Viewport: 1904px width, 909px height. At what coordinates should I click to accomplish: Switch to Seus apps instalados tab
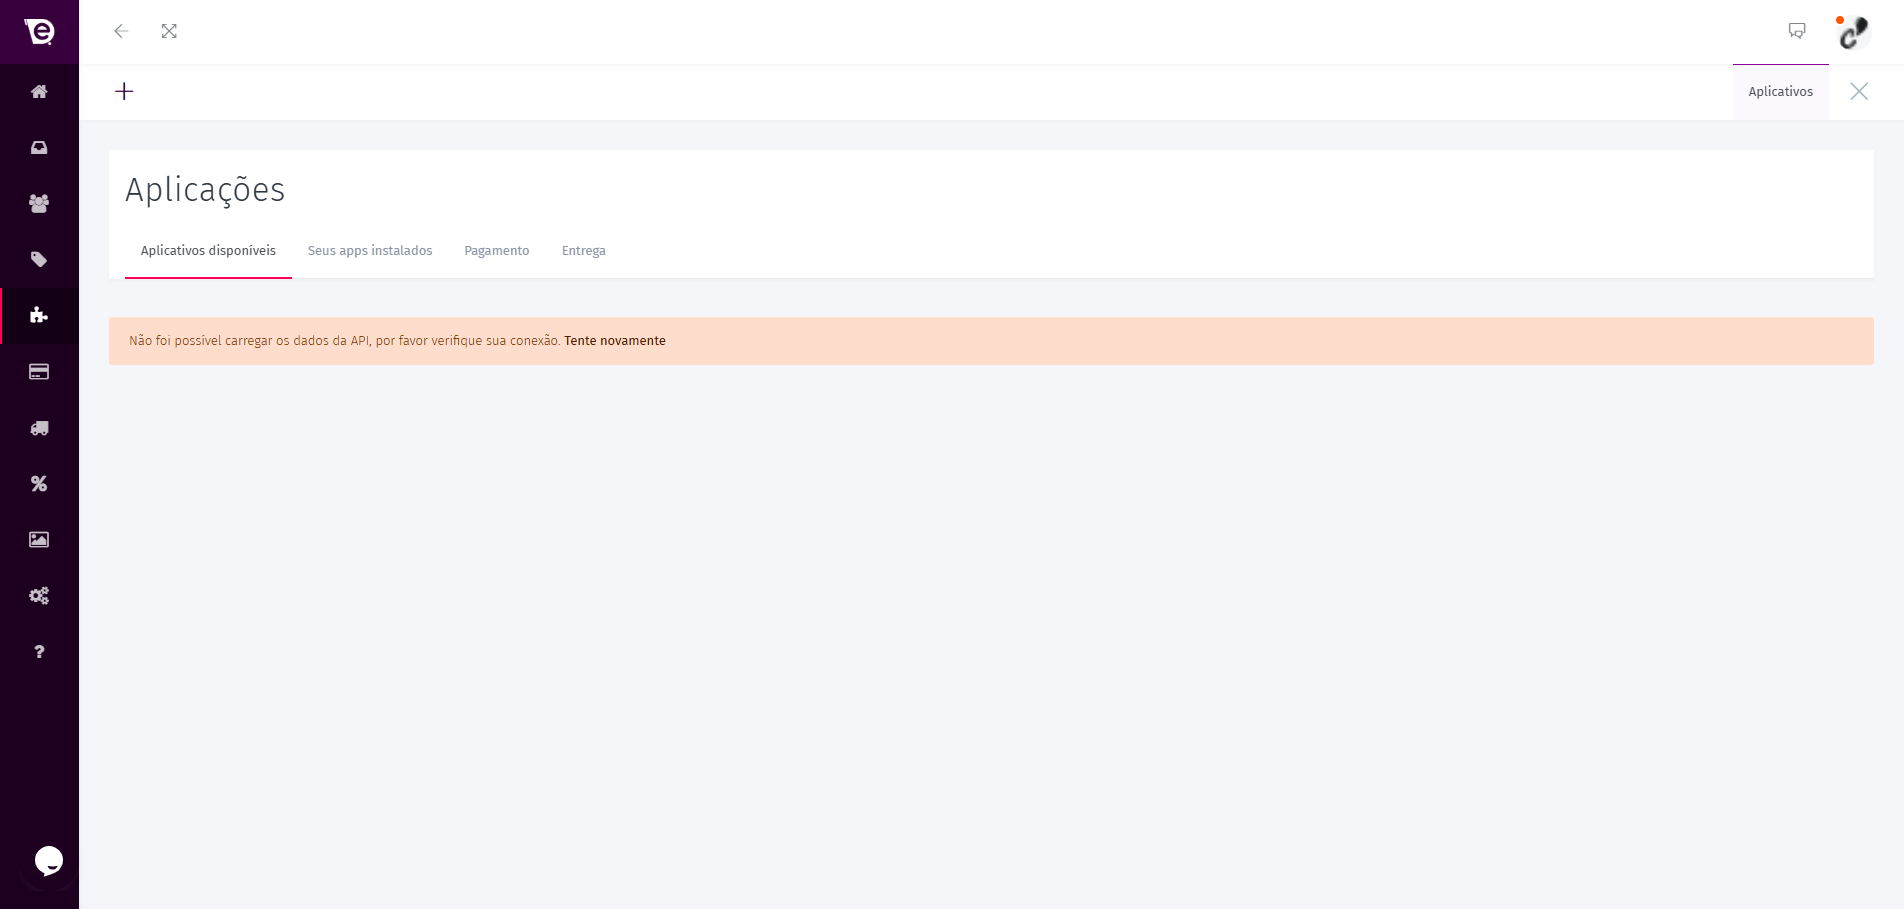pyautogui.click(x=370, y=251)
